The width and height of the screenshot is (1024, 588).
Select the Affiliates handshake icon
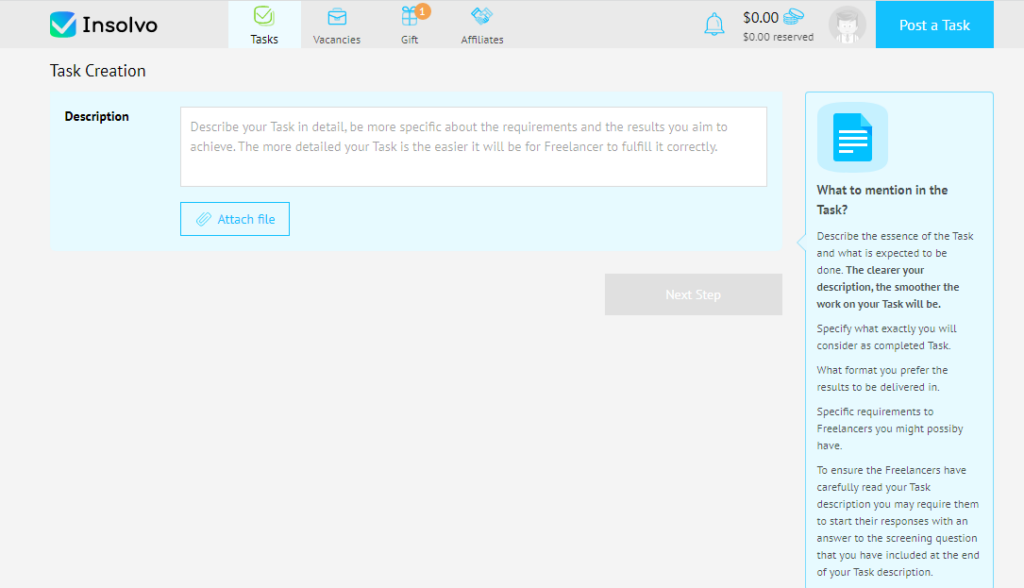point(481,16)
